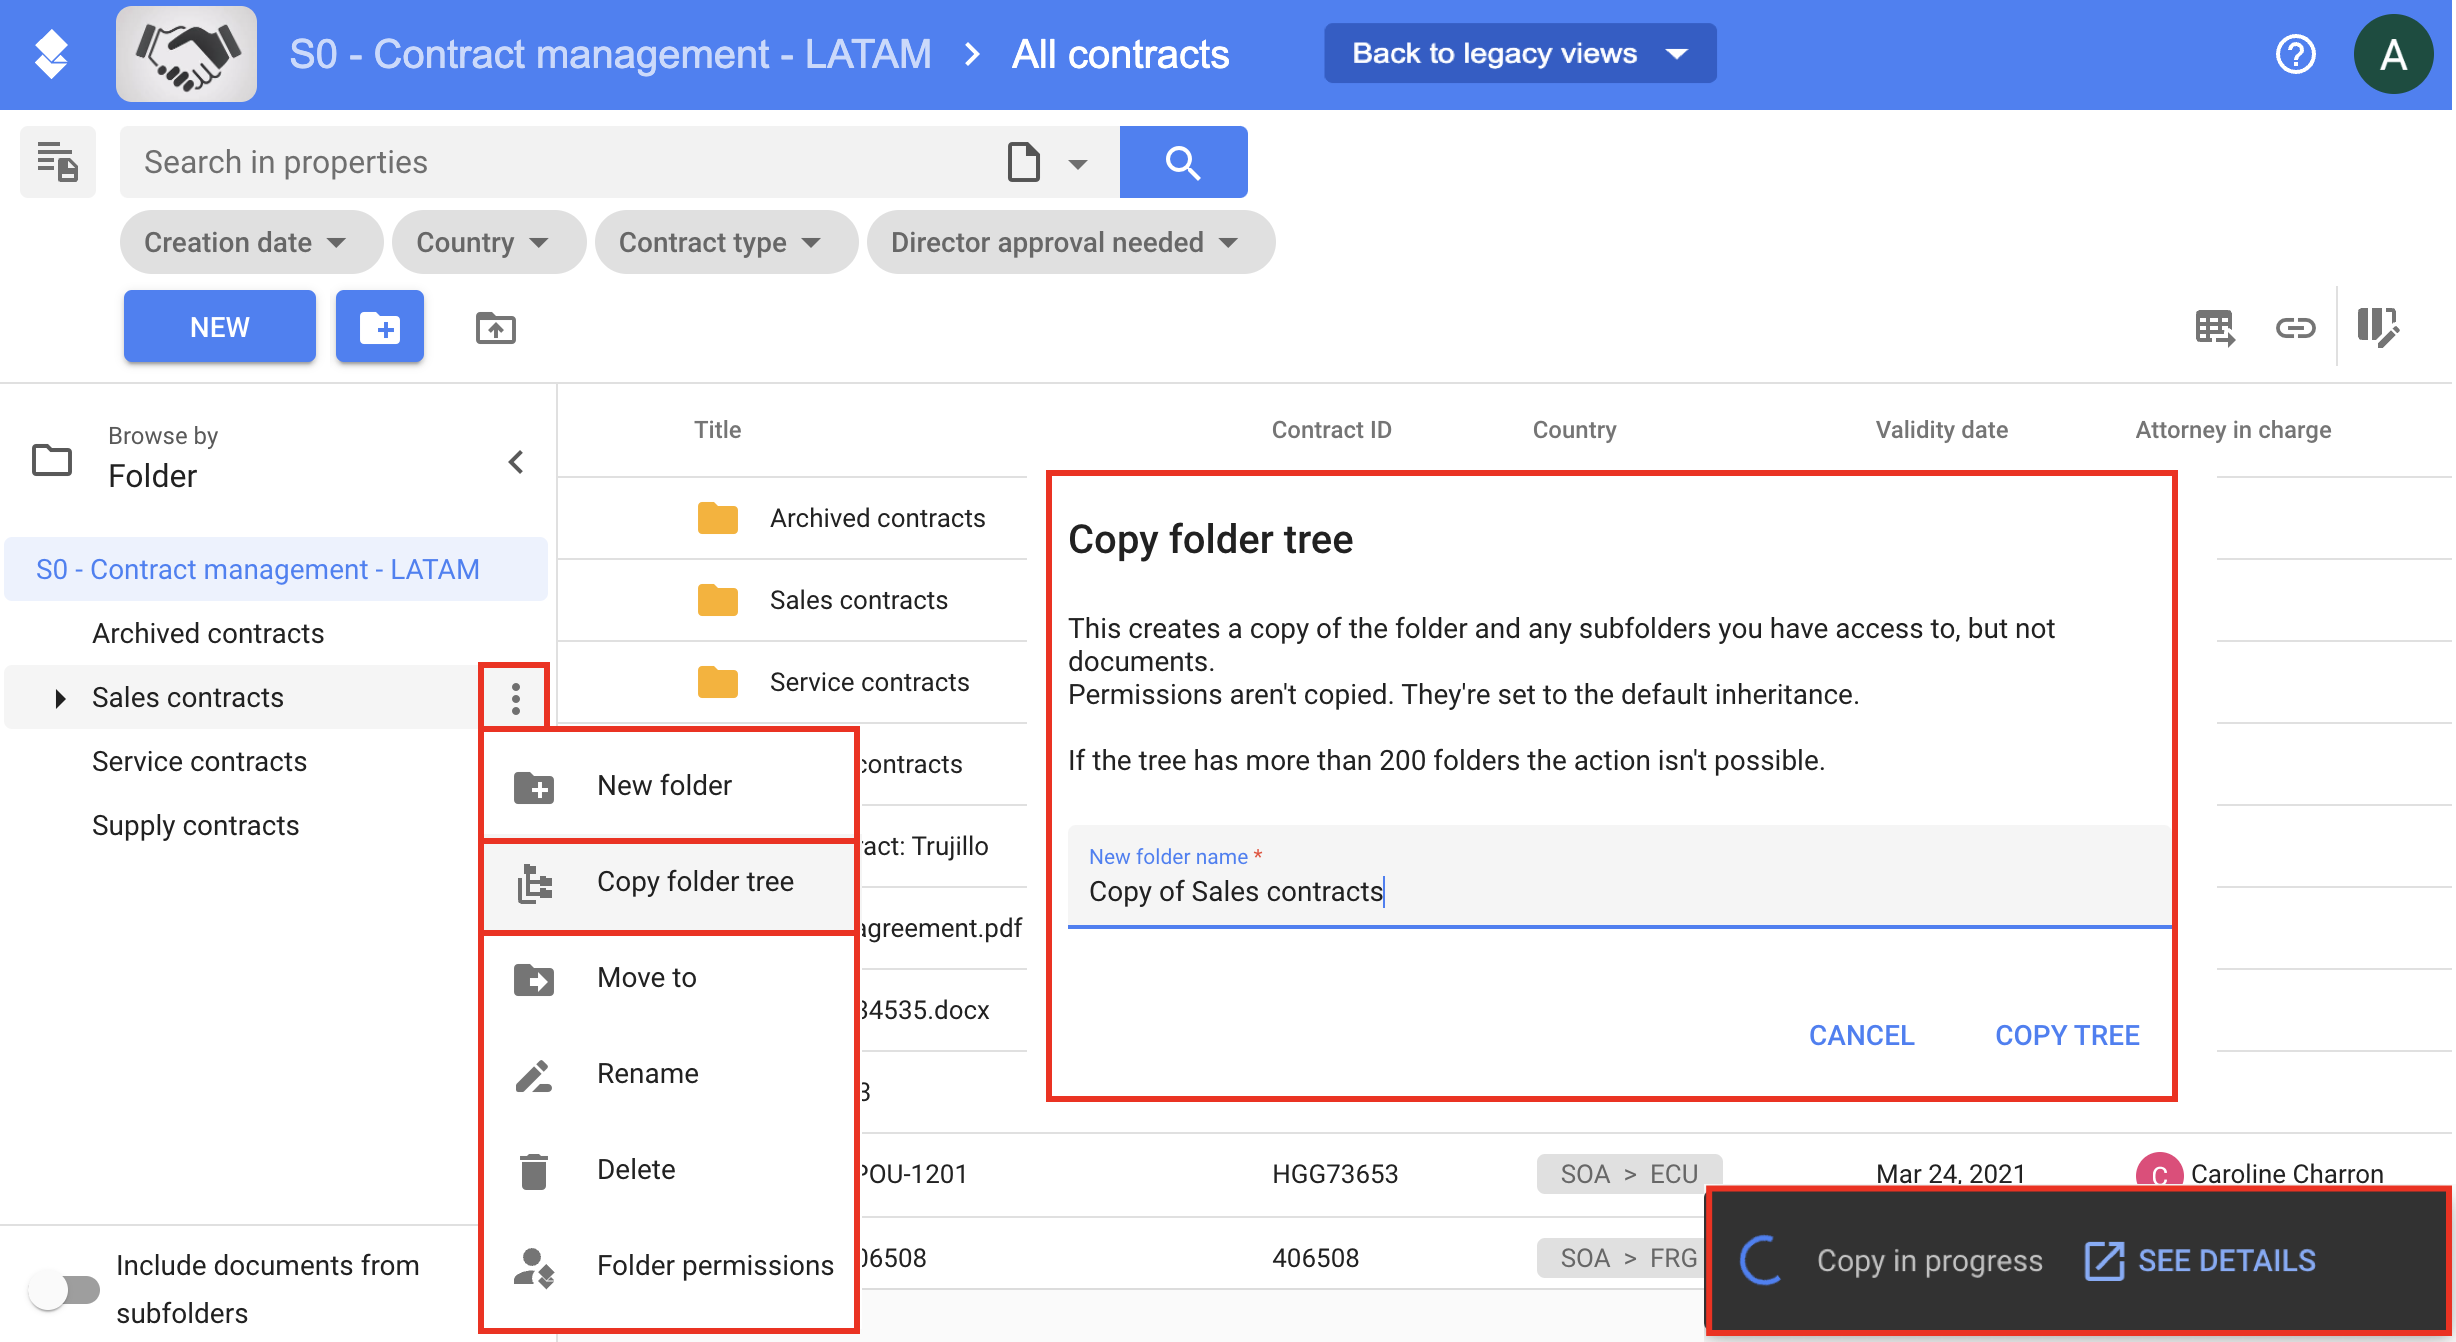Choose New folder from context menu
Screen dimensions: 2456x1342
point(668,786)
